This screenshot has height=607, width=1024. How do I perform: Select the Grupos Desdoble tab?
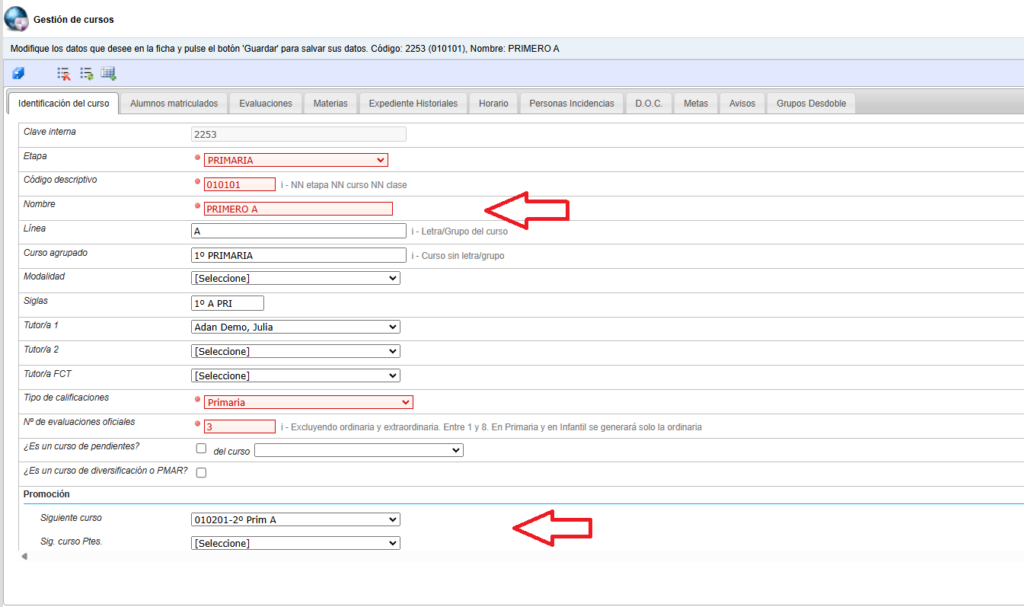pyautogui.click(x=810, y=103)
